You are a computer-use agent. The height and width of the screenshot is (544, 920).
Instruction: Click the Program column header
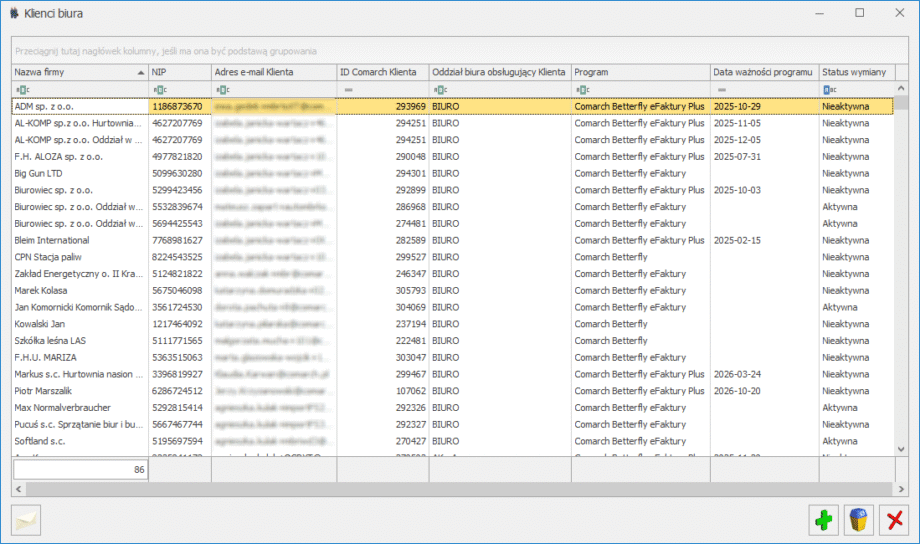pyautogui.click(x=638, y=72)
